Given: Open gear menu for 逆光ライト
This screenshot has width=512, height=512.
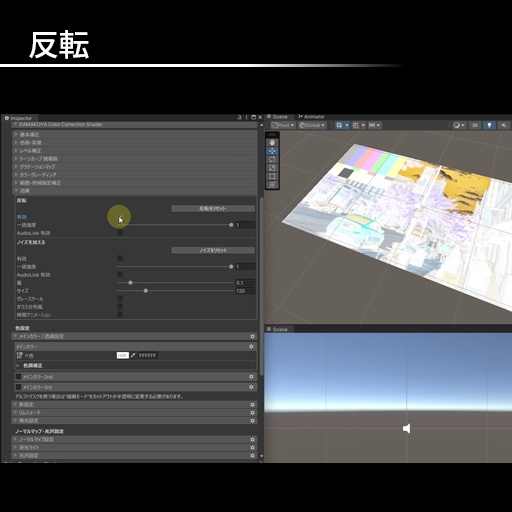Looking at the screenshot, I should coord(252,448).
